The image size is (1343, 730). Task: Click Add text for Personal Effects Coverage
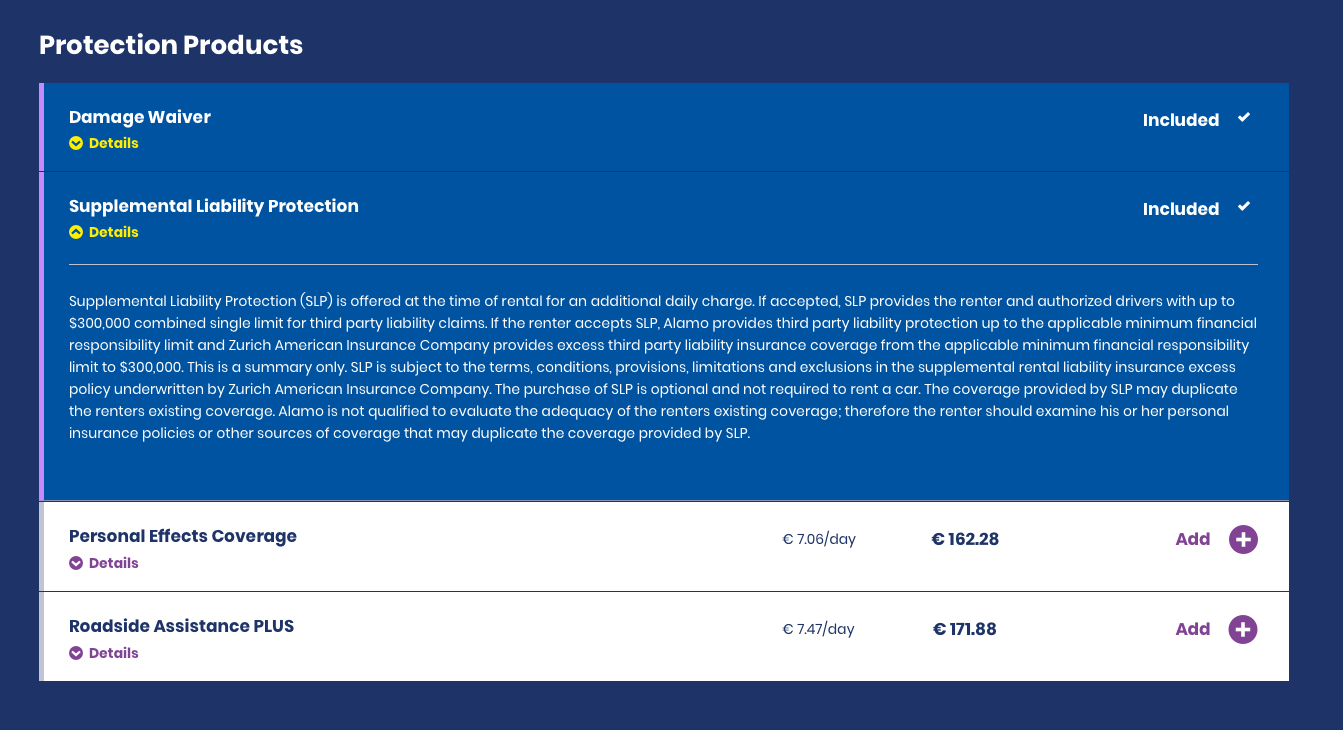point(1192,539)
